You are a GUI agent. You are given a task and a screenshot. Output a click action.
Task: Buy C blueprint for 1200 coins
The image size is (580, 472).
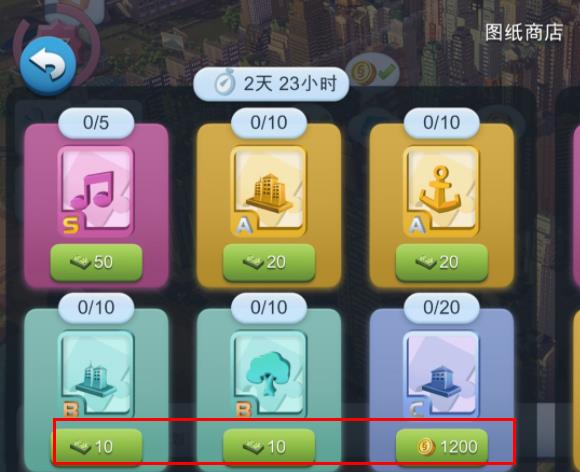pos(442,446)
